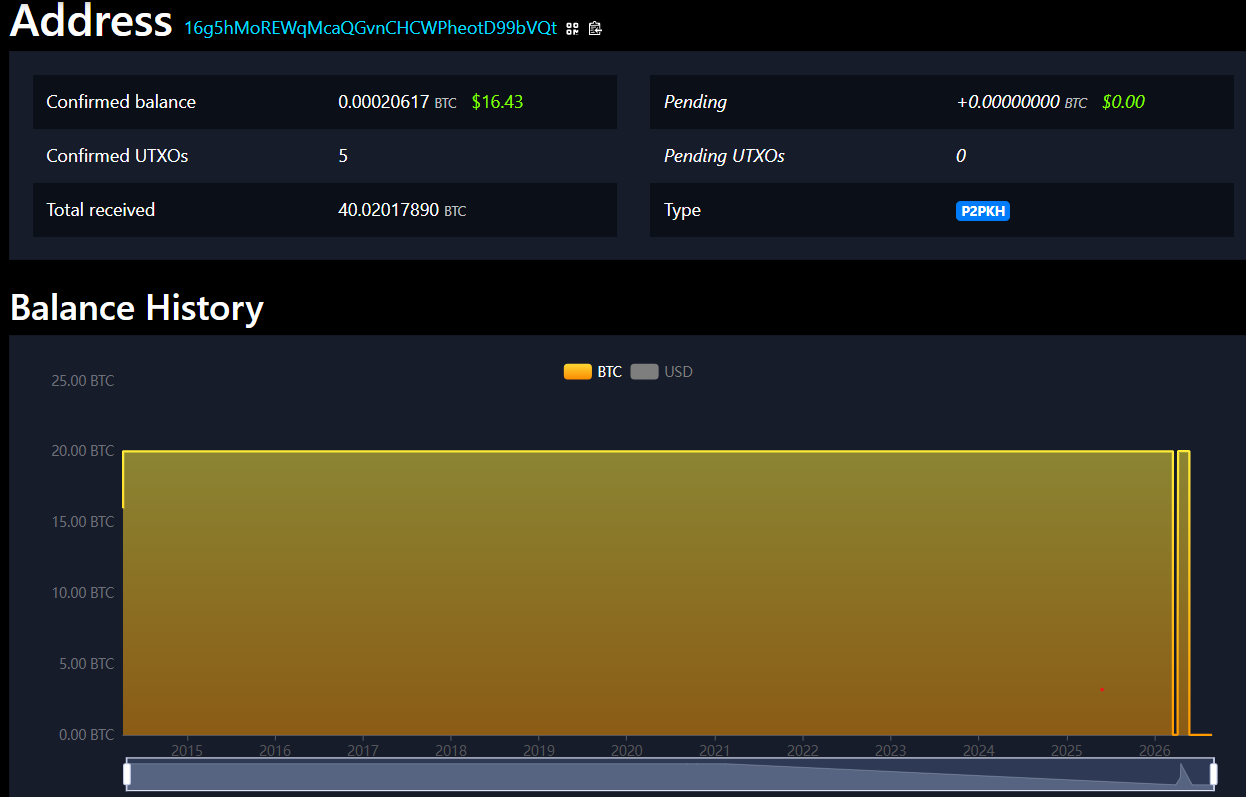This screenshot has width=1246, height=797.
Task: Click the chart range navigator bar
Action: [670, 774]
